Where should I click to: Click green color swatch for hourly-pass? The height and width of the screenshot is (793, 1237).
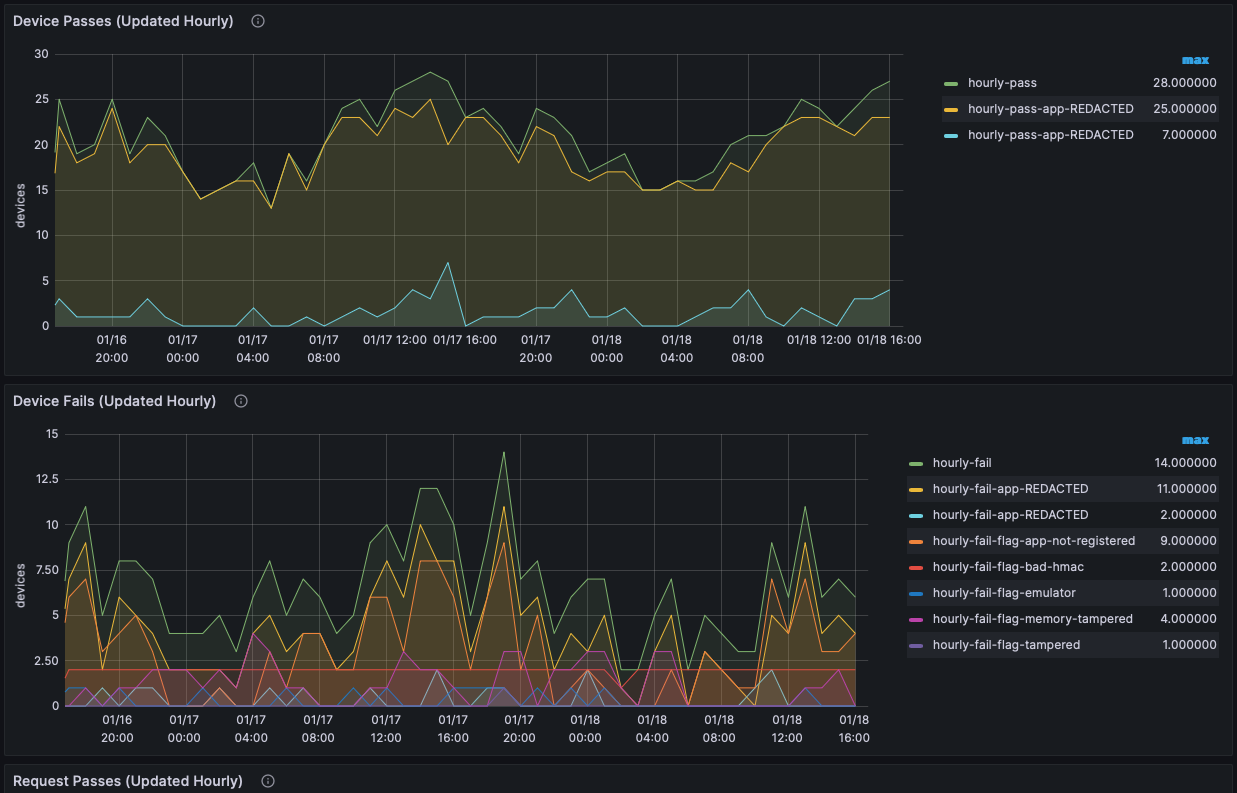[951, 83]
